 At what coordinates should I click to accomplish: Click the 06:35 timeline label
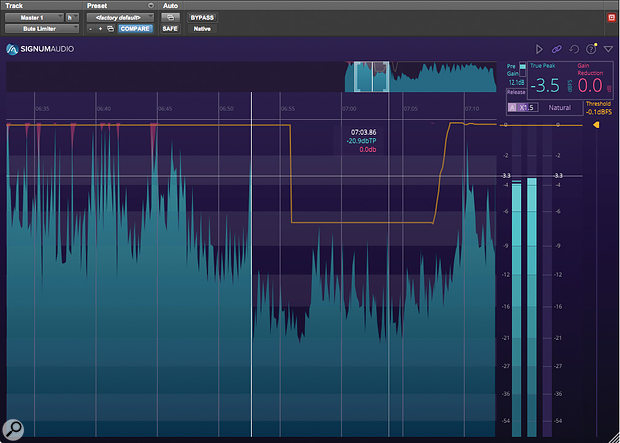pyautogui.click(x=42, y=109)
